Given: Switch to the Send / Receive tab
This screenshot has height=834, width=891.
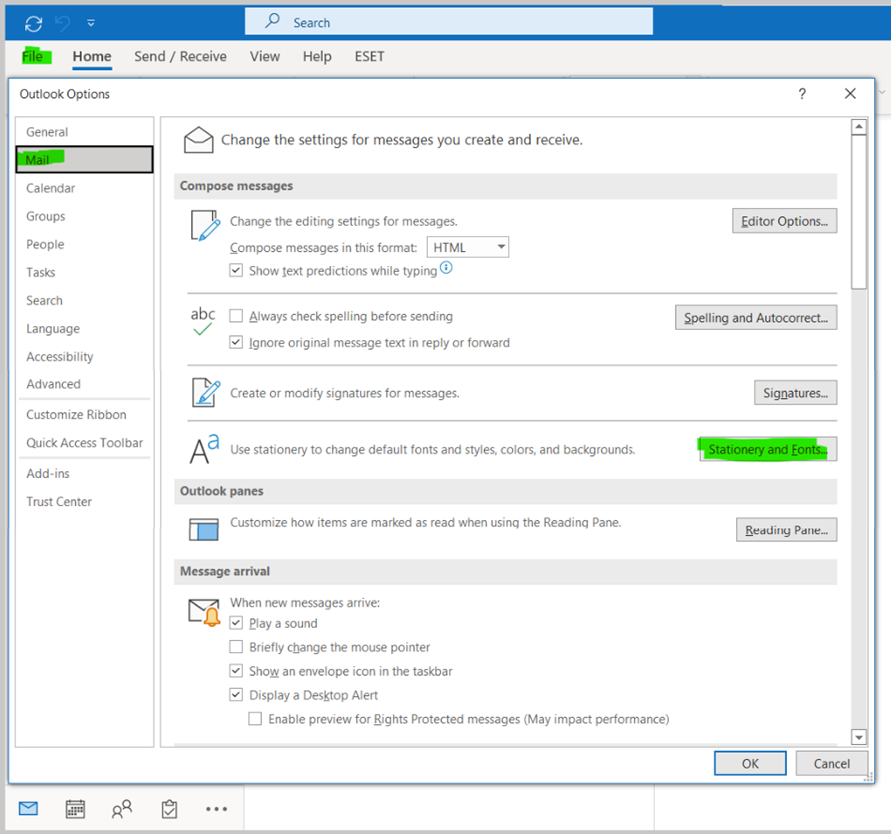Looking at the screenshot, I should (x=180, y=57).
